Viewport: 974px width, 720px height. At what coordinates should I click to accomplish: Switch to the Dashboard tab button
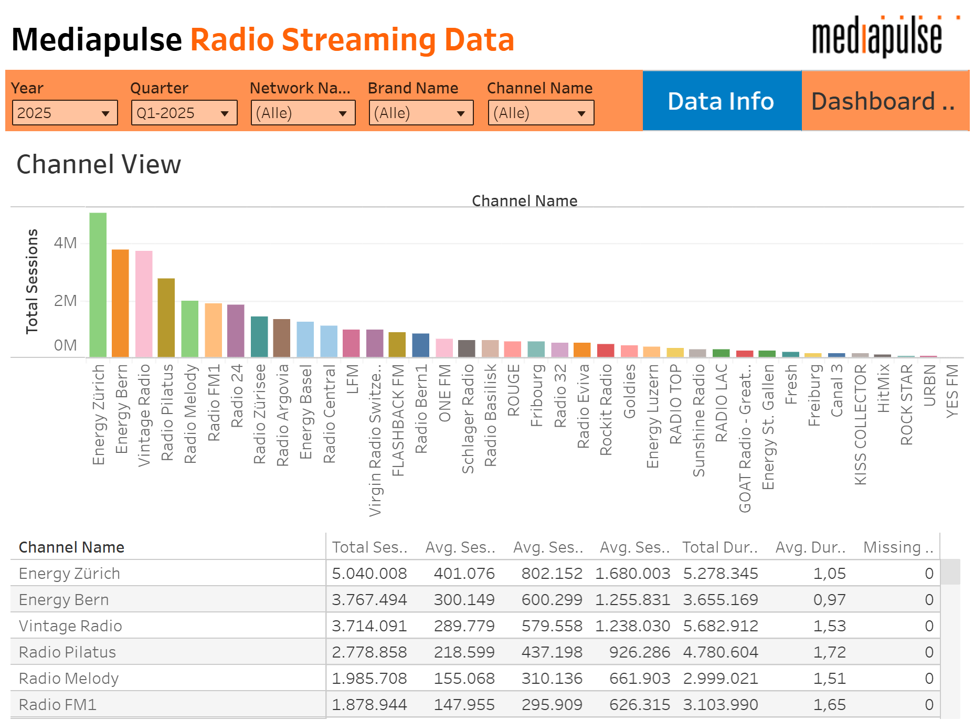pos(884,101)
